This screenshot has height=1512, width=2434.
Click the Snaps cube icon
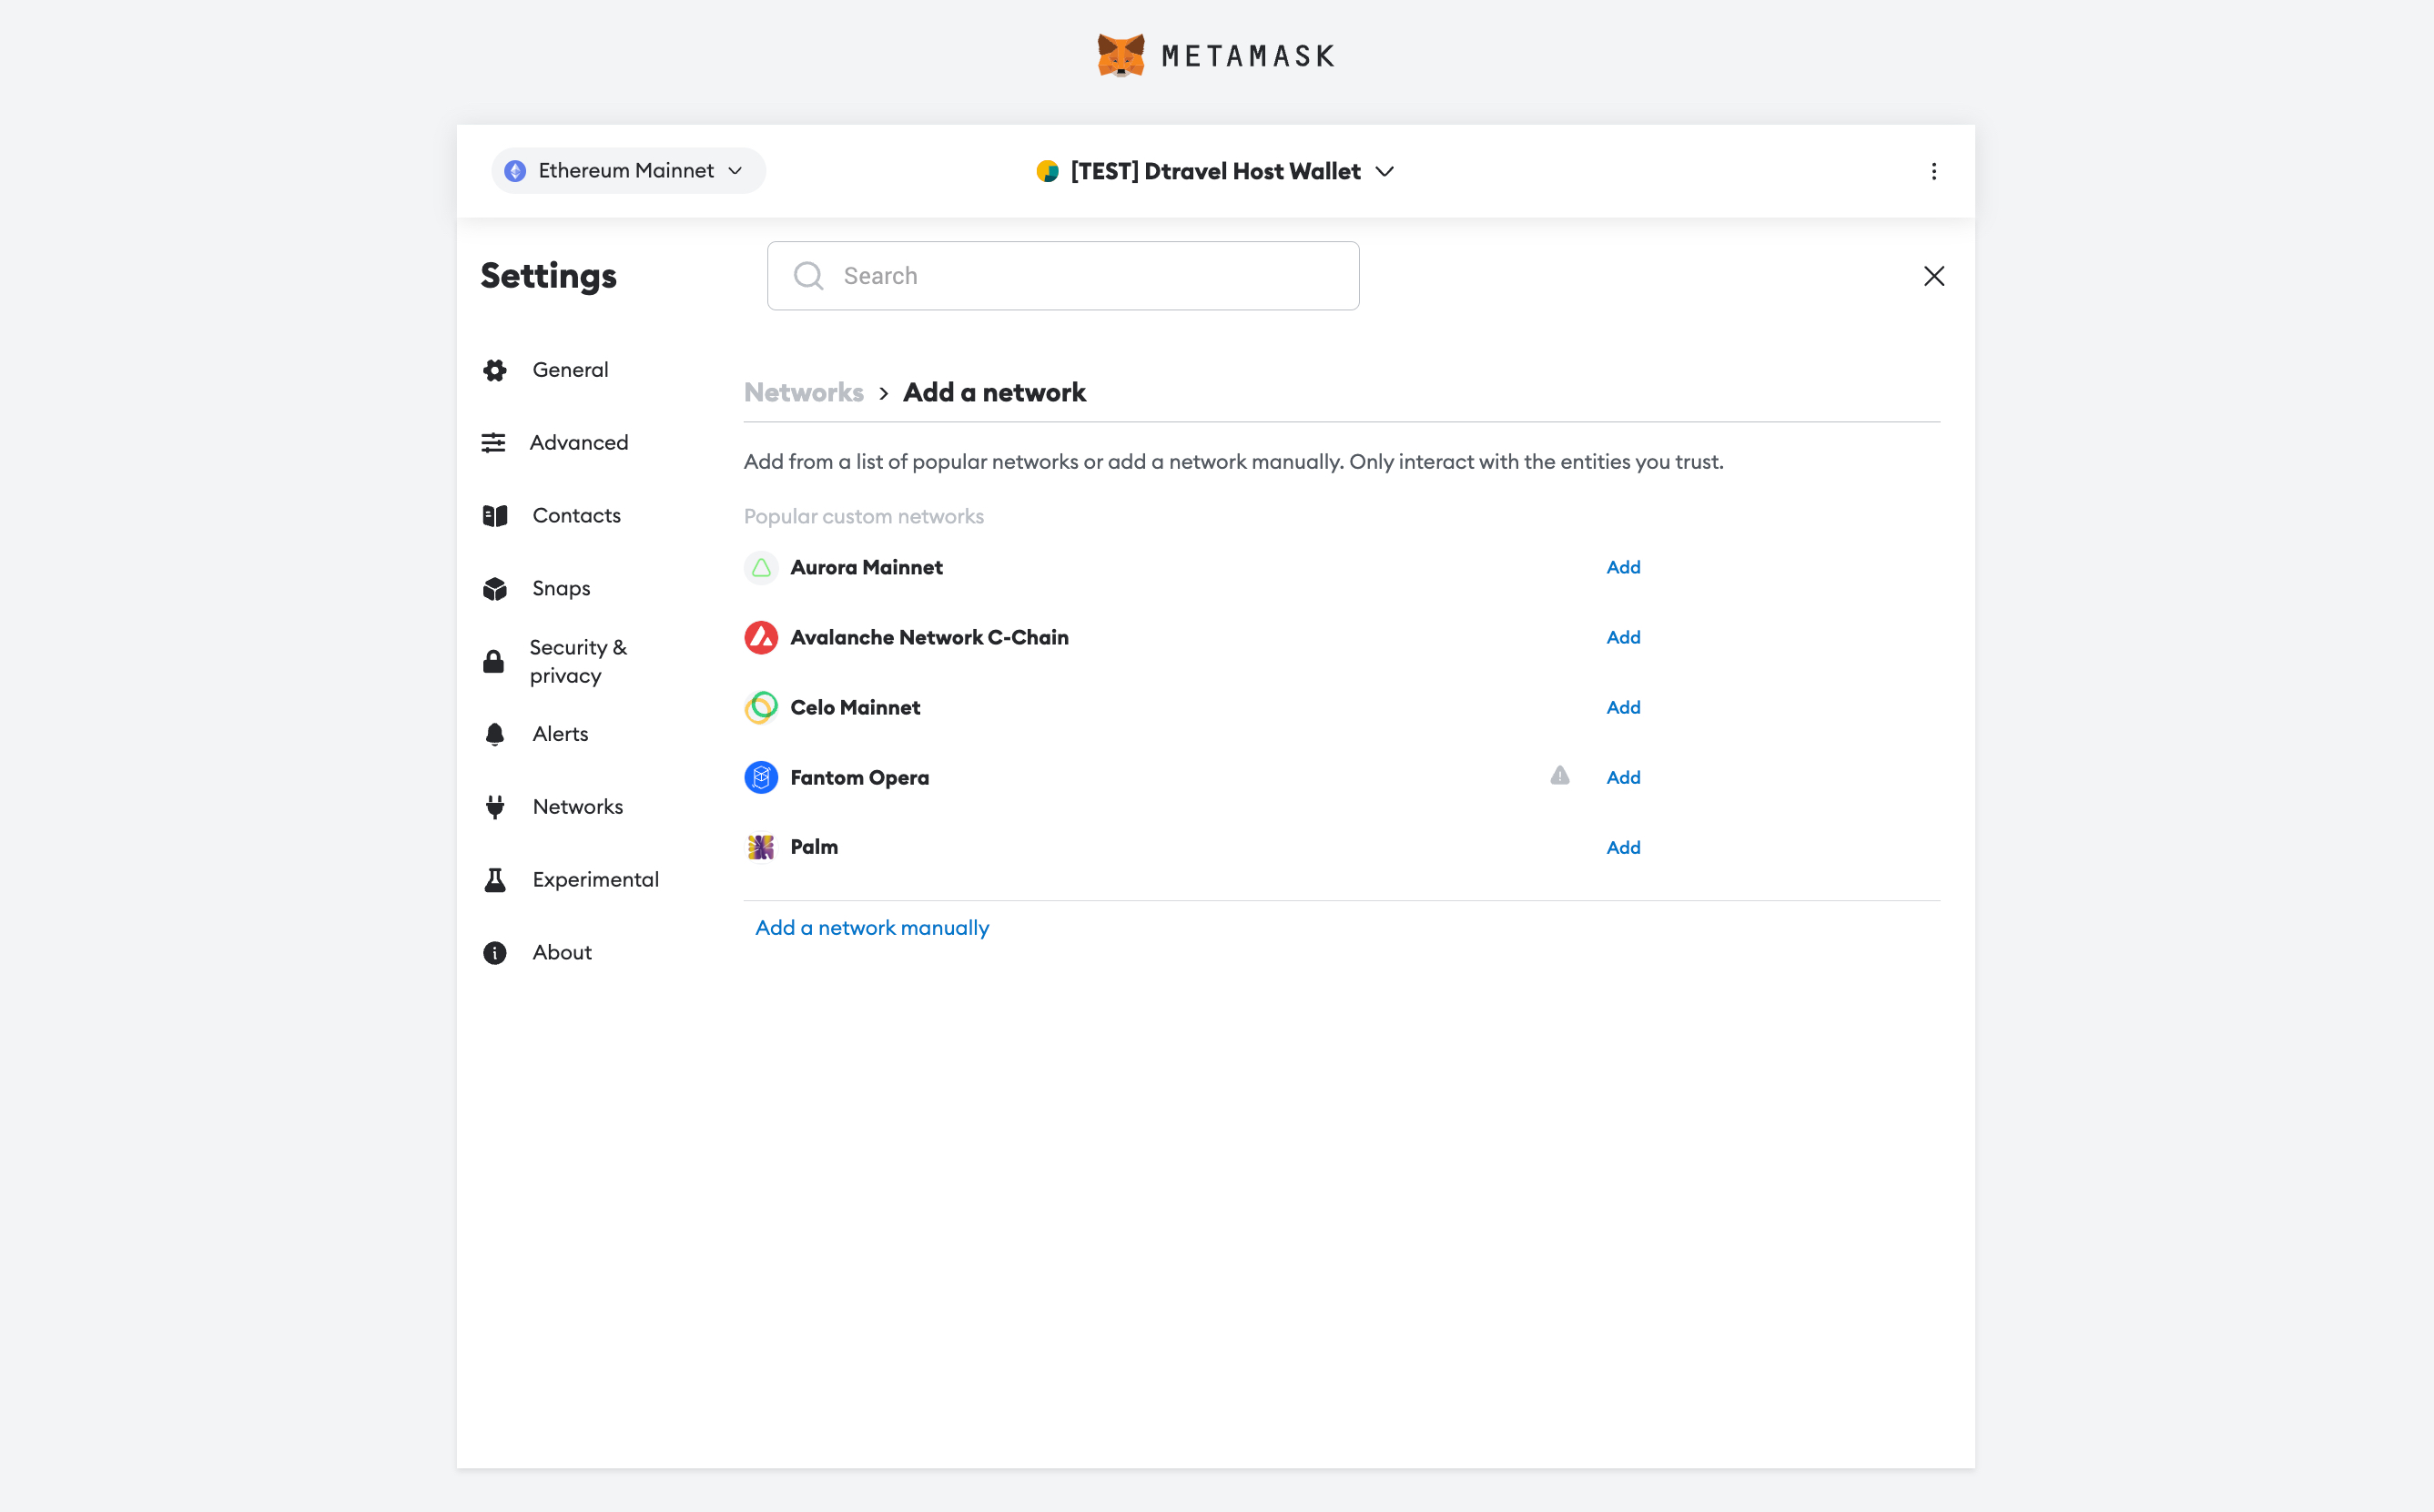(x=495, y=589)
